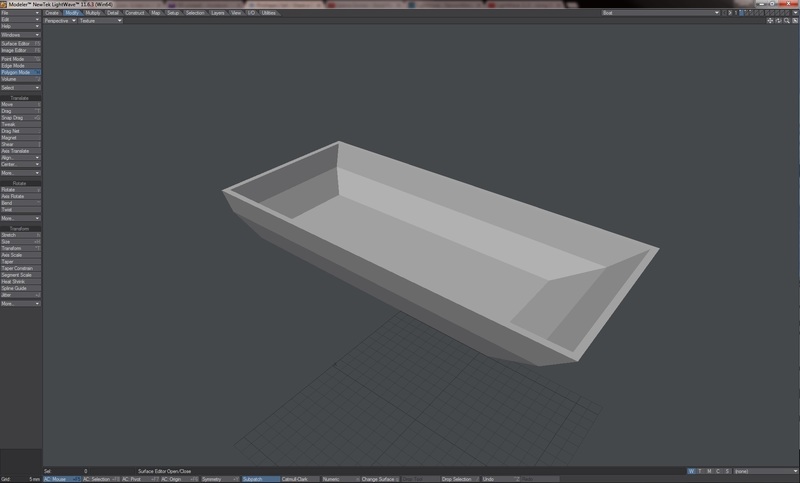Open the AC: Mouse action center dropdown
Screen dimensions: 800x483
(x=62, y=479)
